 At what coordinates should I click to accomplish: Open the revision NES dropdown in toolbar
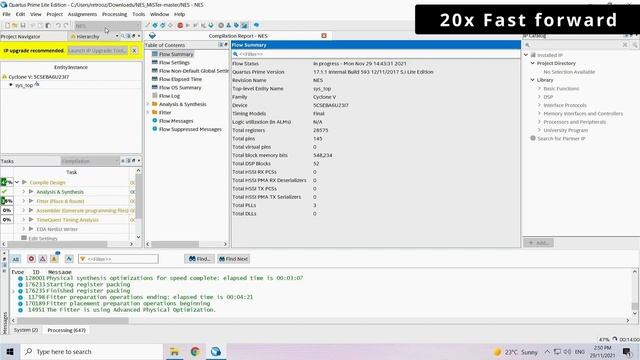(x=108, y=25)
